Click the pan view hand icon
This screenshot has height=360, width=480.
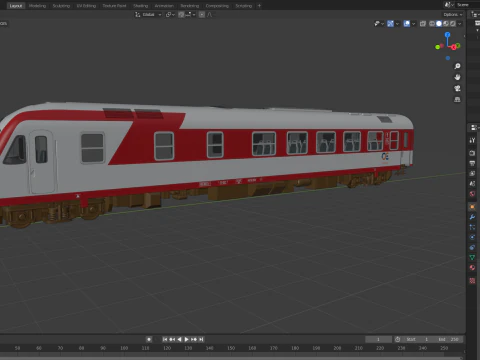coord(457,77)
